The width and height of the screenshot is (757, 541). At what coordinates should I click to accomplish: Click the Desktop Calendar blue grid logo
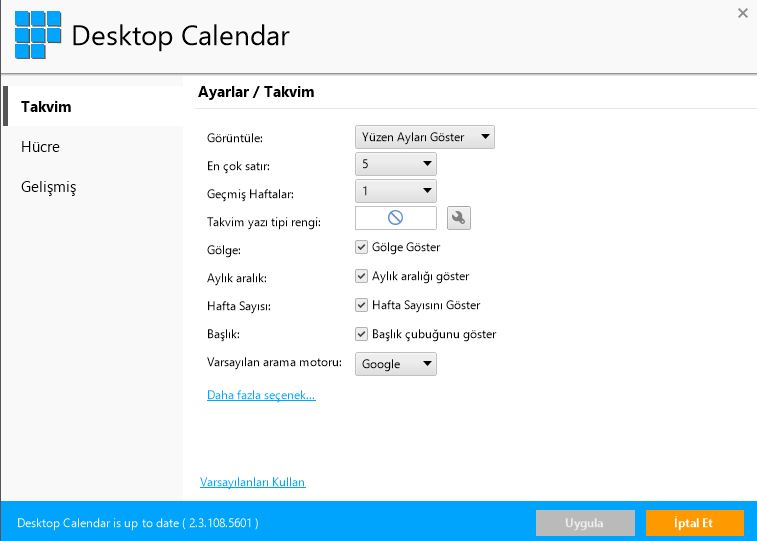tap(38, 35)
